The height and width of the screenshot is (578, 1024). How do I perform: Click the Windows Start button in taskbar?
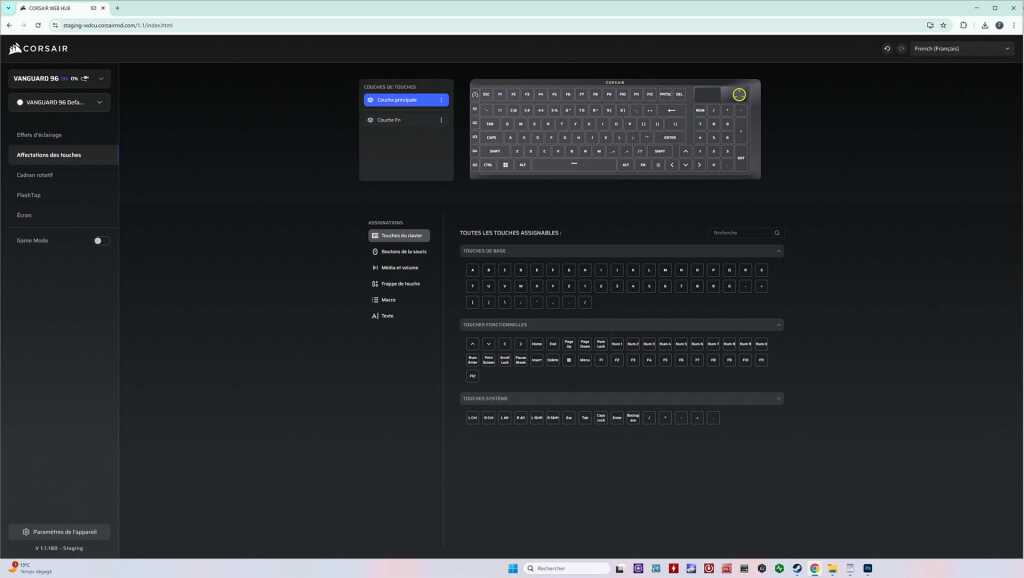513,568
